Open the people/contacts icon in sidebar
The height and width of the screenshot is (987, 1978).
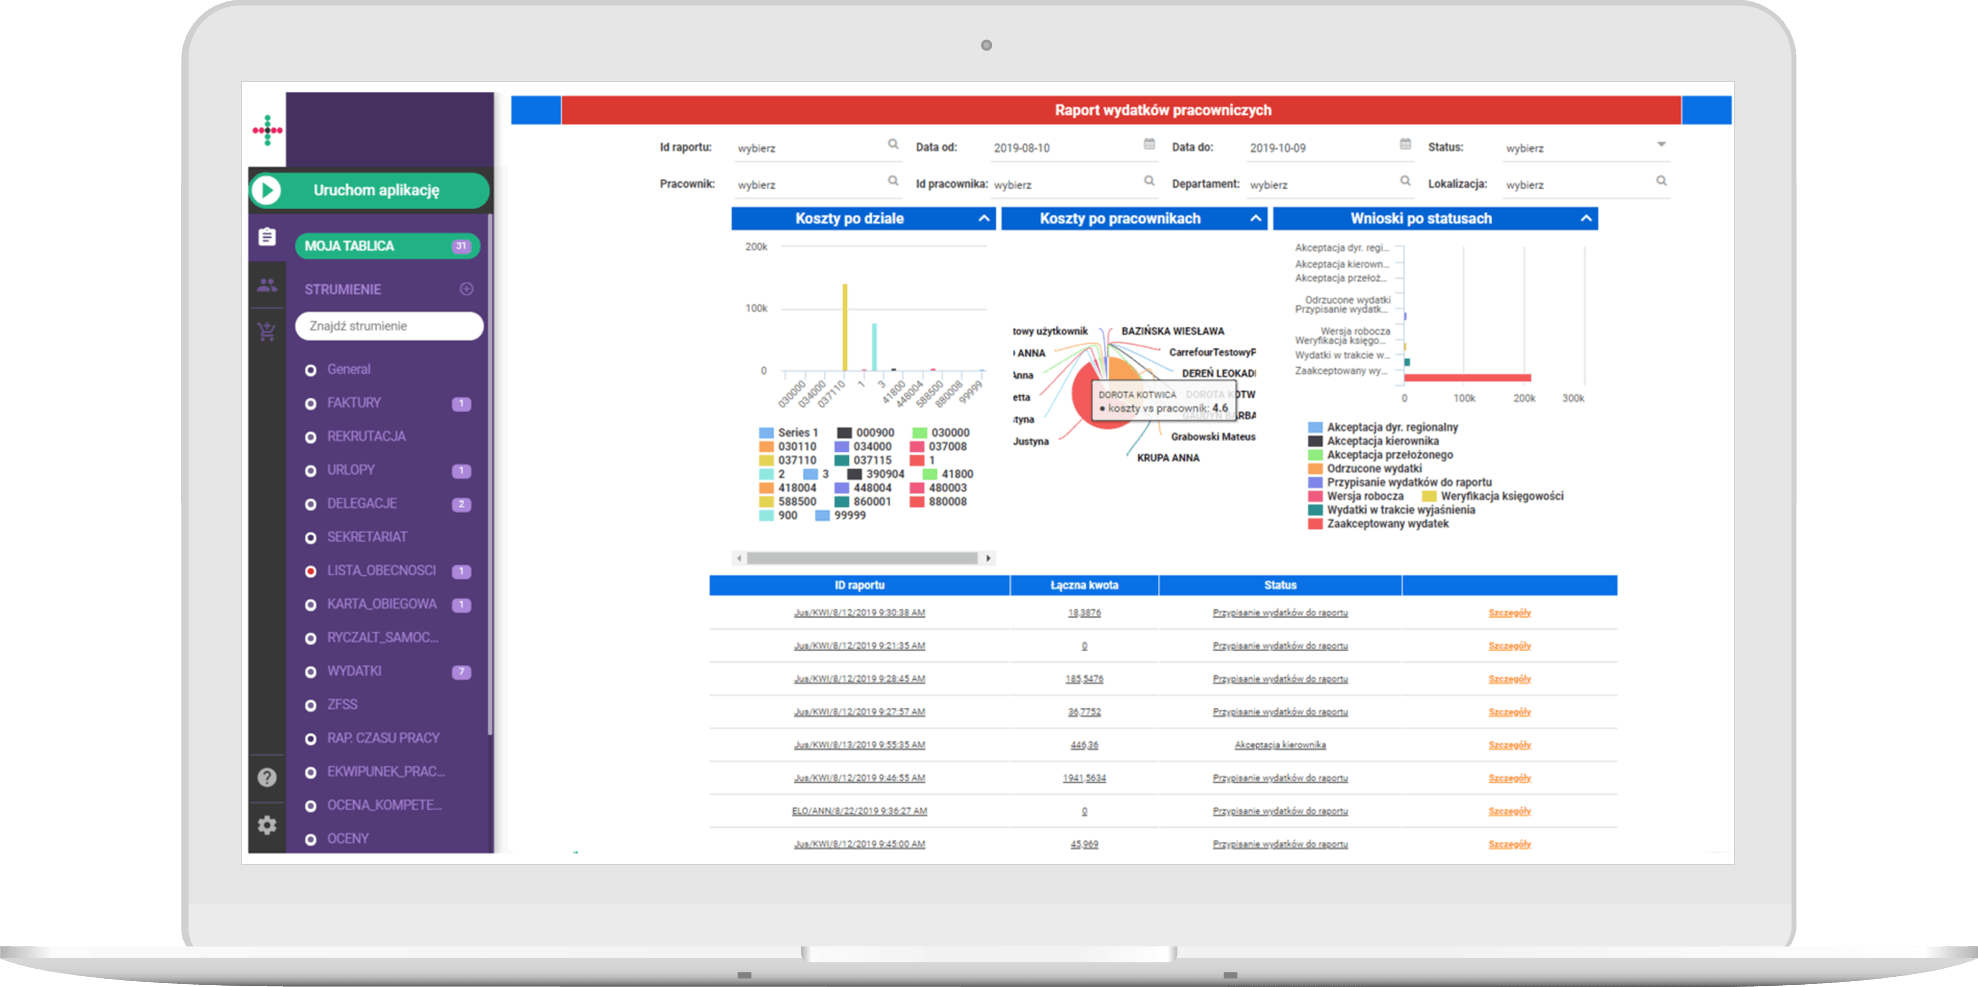267,285
